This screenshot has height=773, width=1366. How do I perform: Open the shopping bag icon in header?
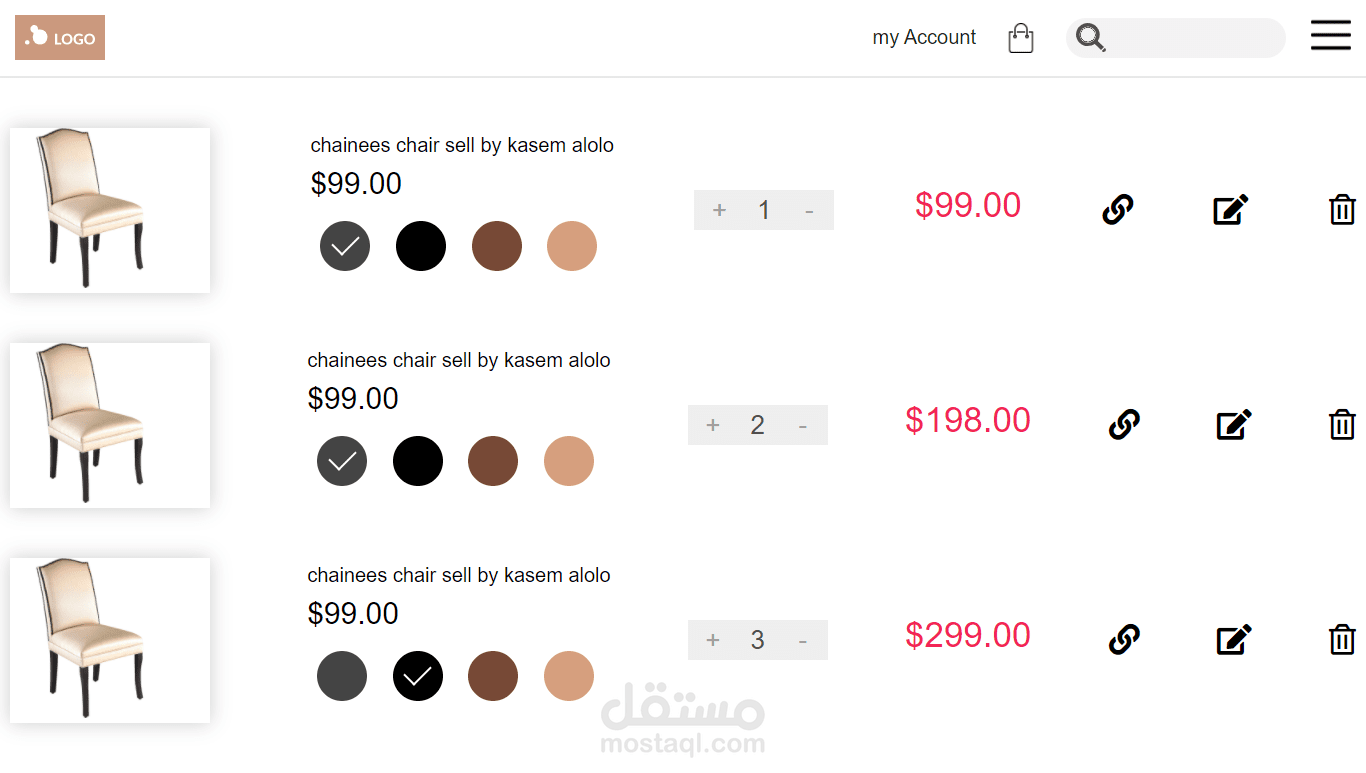1020,38
